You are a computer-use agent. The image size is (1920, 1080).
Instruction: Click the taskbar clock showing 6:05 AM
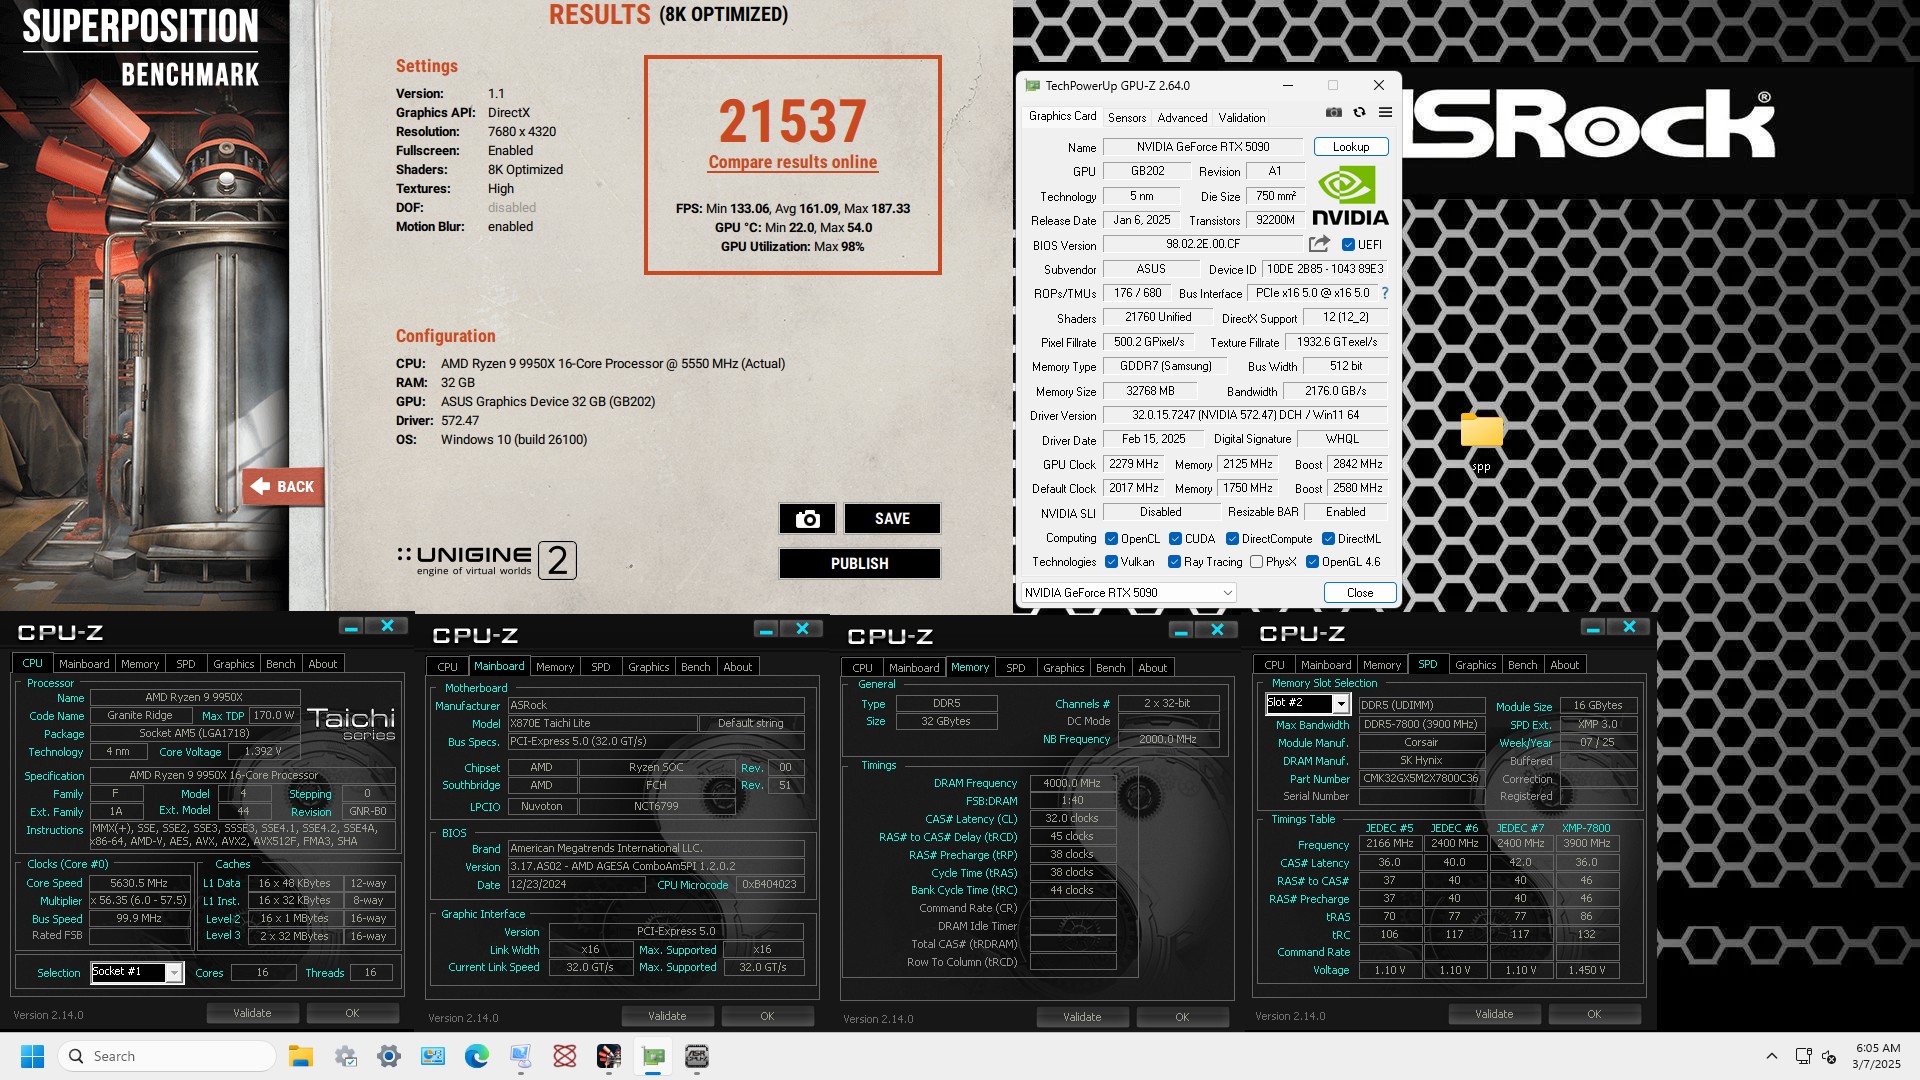click(1877, 1056)
